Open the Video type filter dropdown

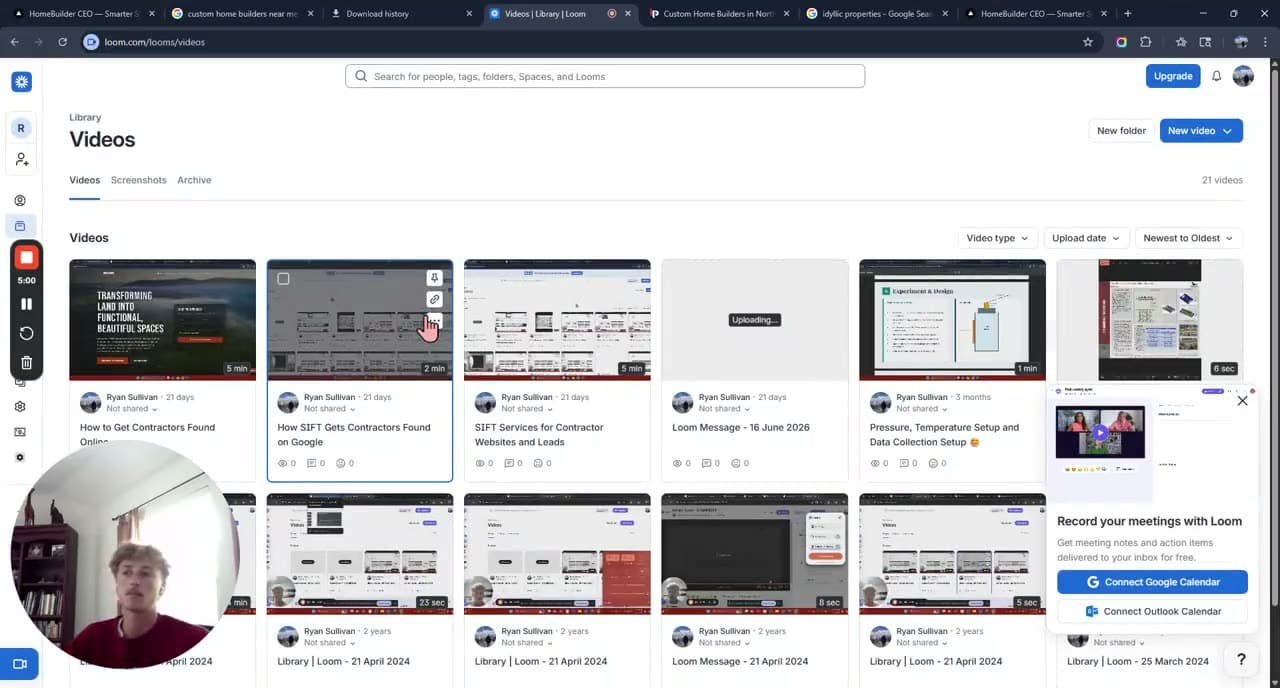click(997, 238)
